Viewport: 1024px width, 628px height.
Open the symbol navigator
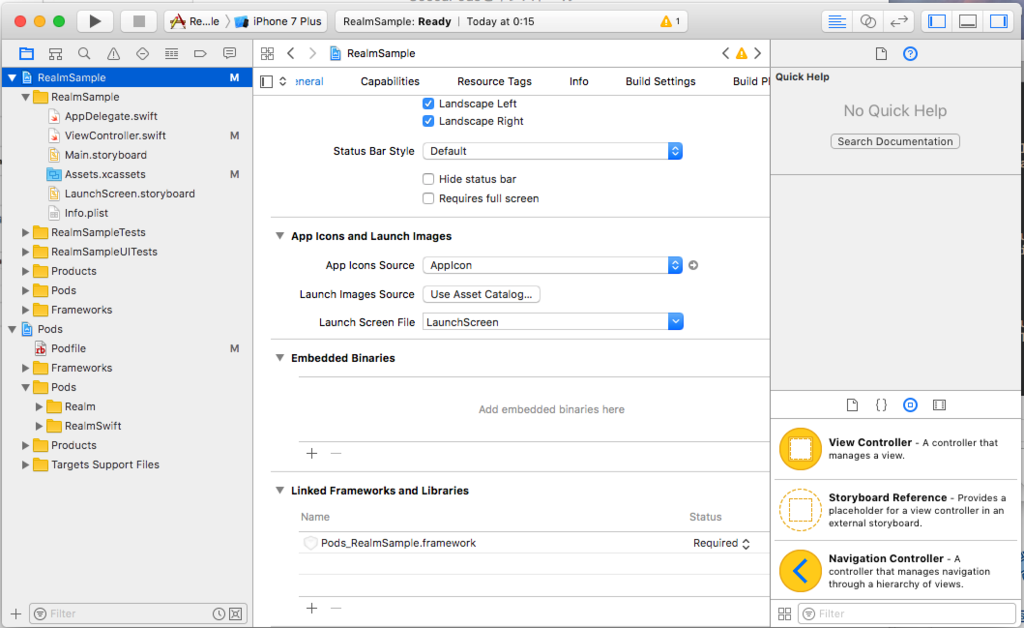pyautogui.click(x=56, y=54)
